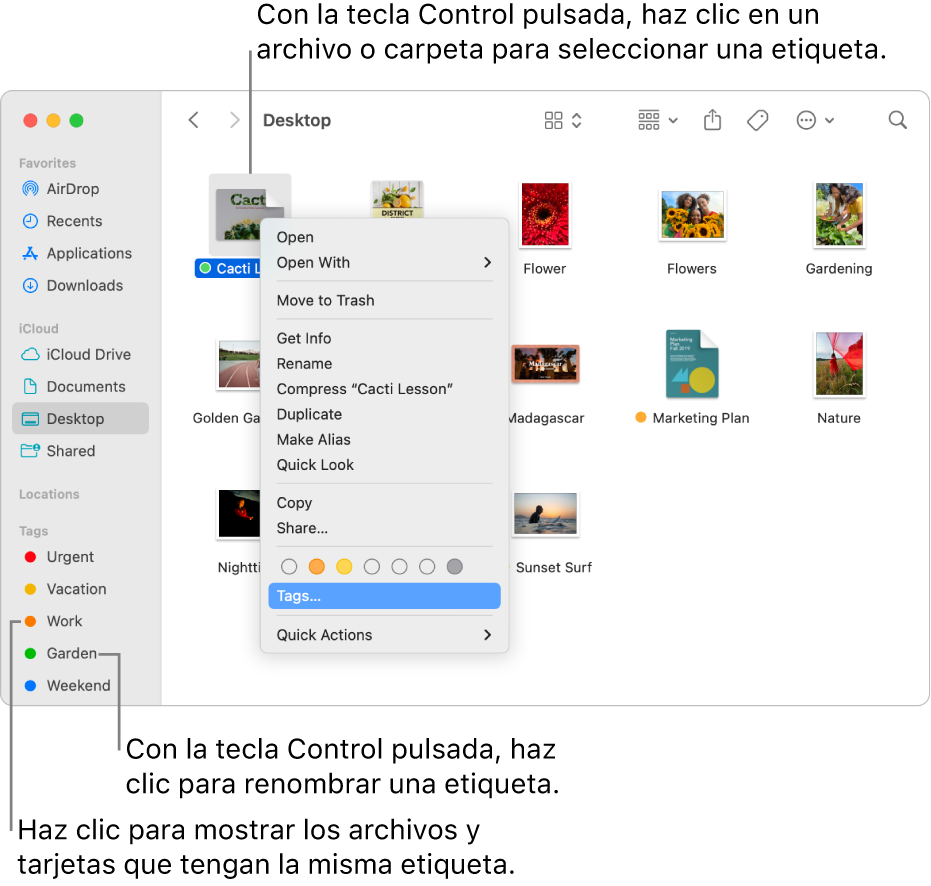Choose Move to Trash
The width and height of the screenshot is (931, 886).
(384, 300)
